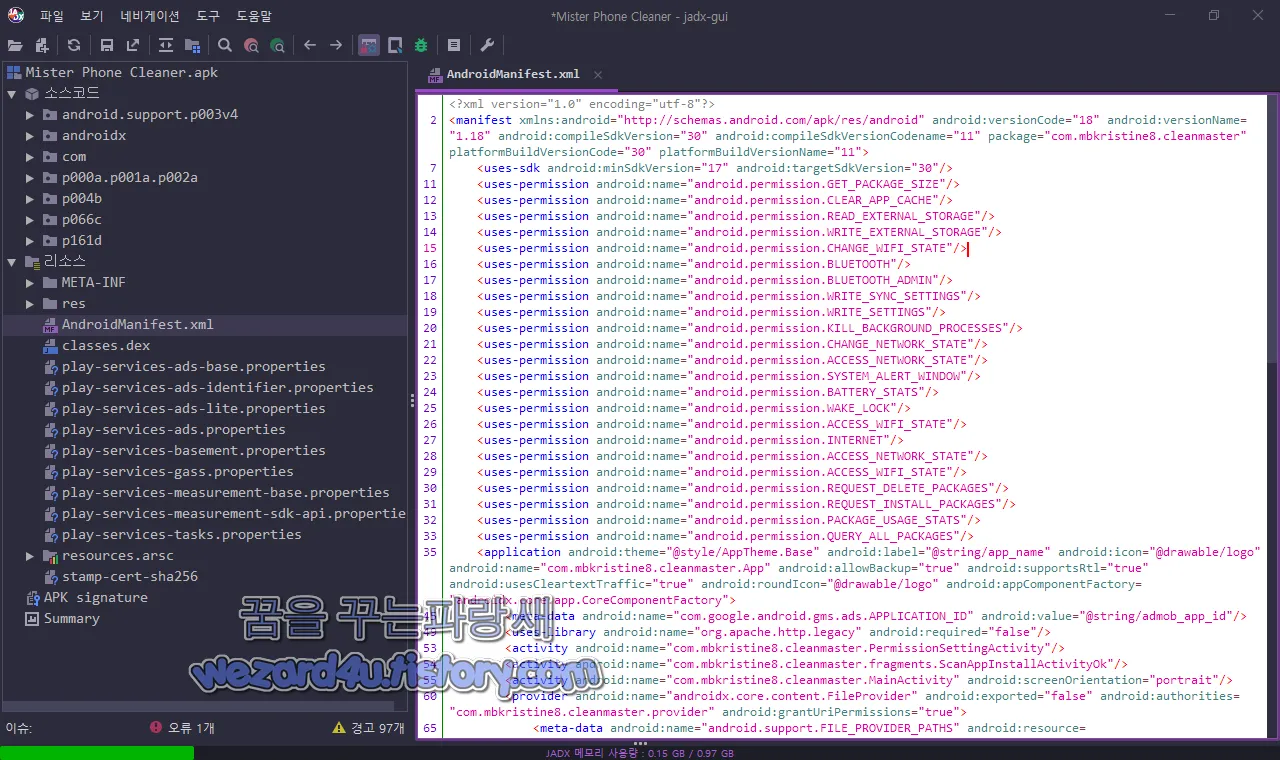Open Preferences with the wrench icon
Screen dimensions: 1280x760
(x=487, y=45)
